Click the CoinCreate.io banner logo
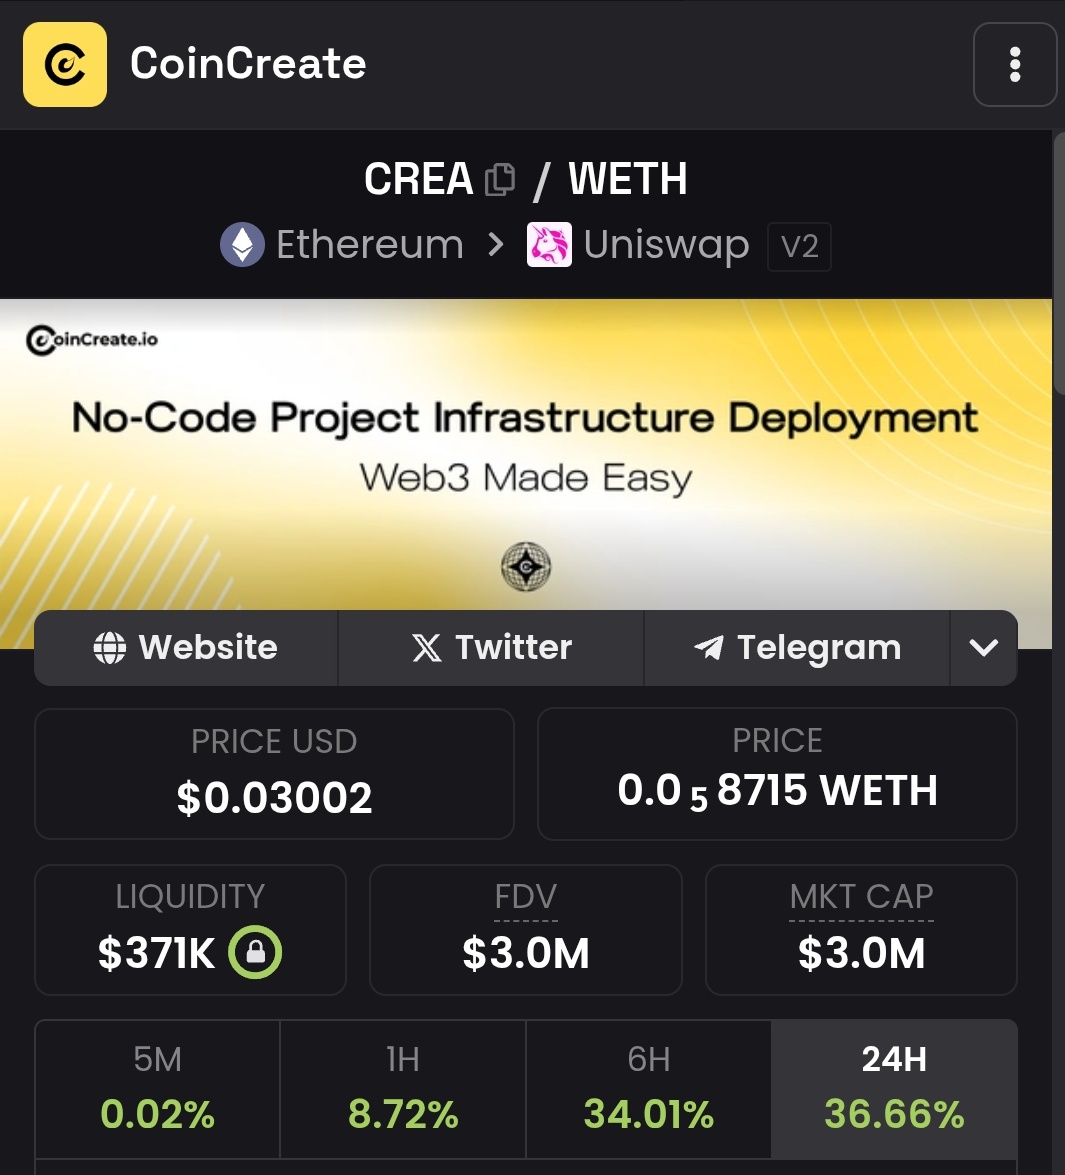1065x1175 pixels. [91, 340]
